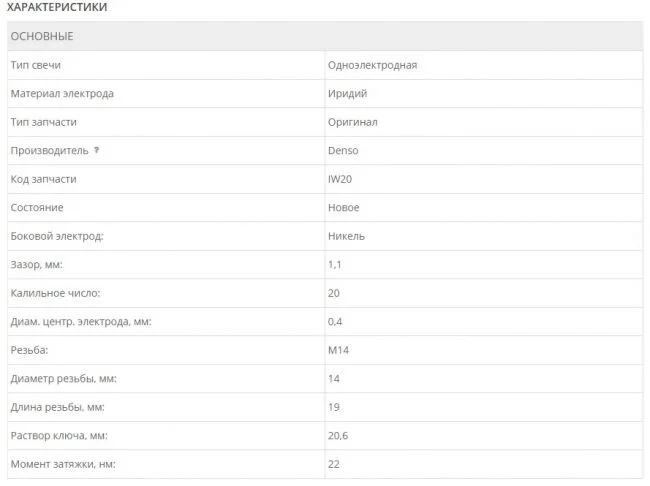The image size is (650, 486).
Task: Select the Новое condition value
Action: (x=343, y=207)
